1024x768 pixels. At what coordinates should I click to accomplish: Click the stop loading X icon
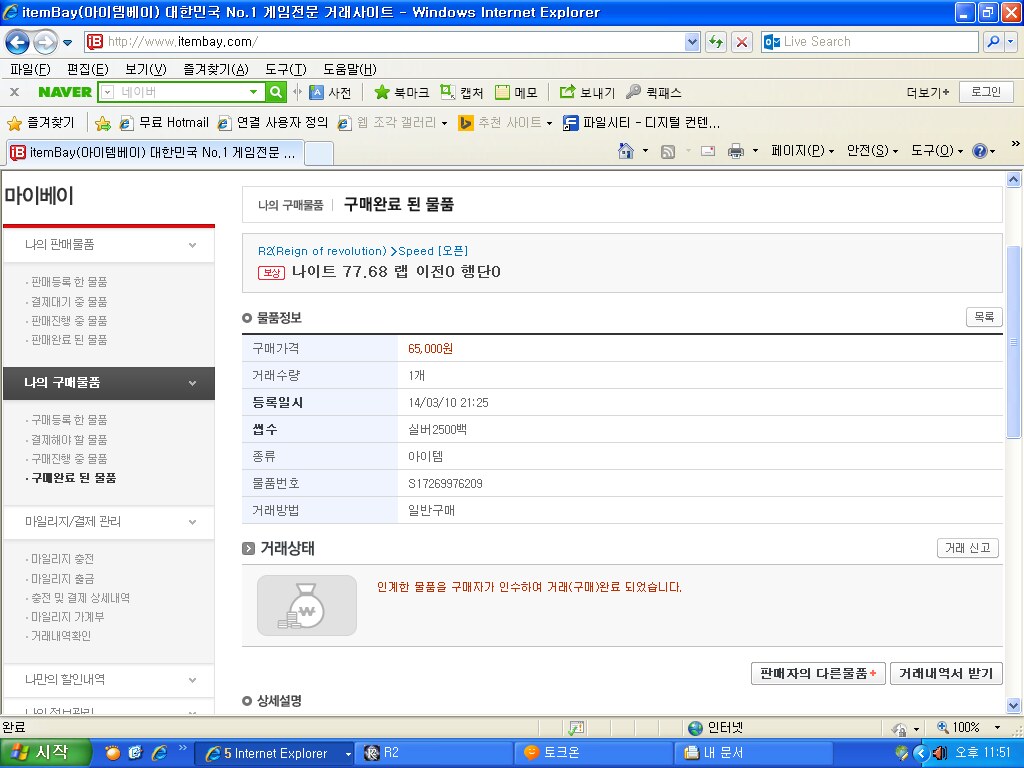coord(742,42)
